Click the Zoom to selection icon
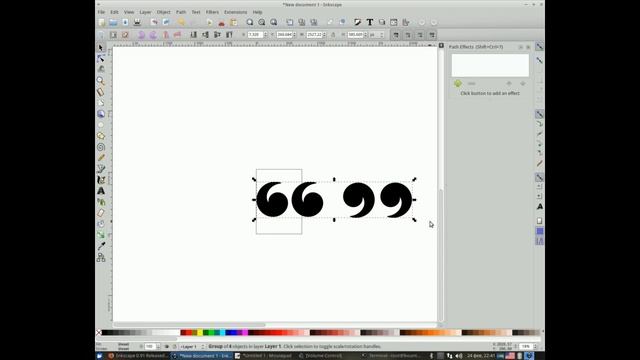Viewport: 640px width, 360px height. pos(250,22)
